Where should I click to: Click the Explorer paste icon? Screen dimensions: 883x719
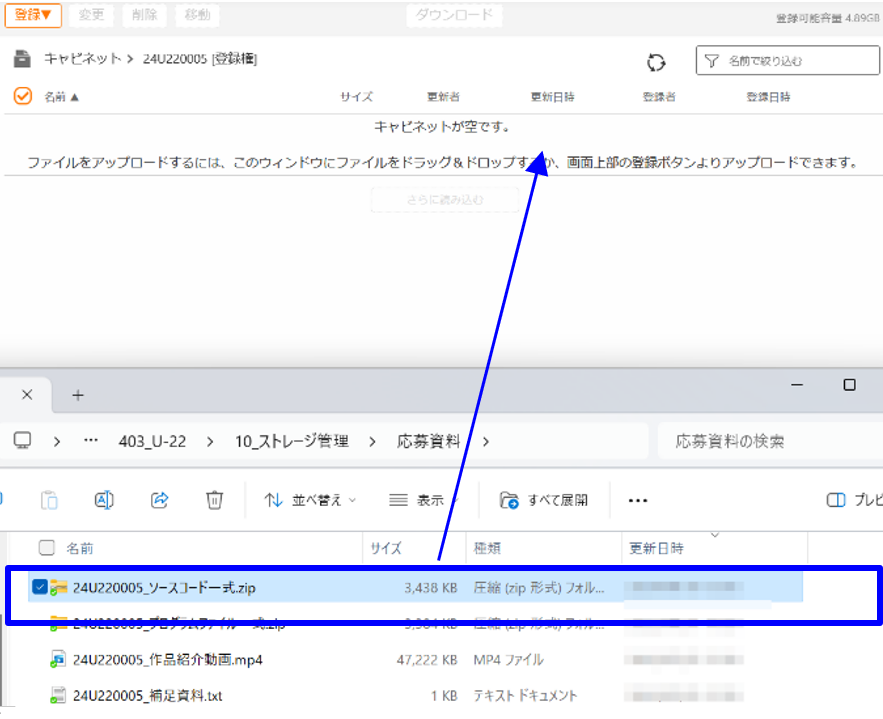[x=49, y=500]
